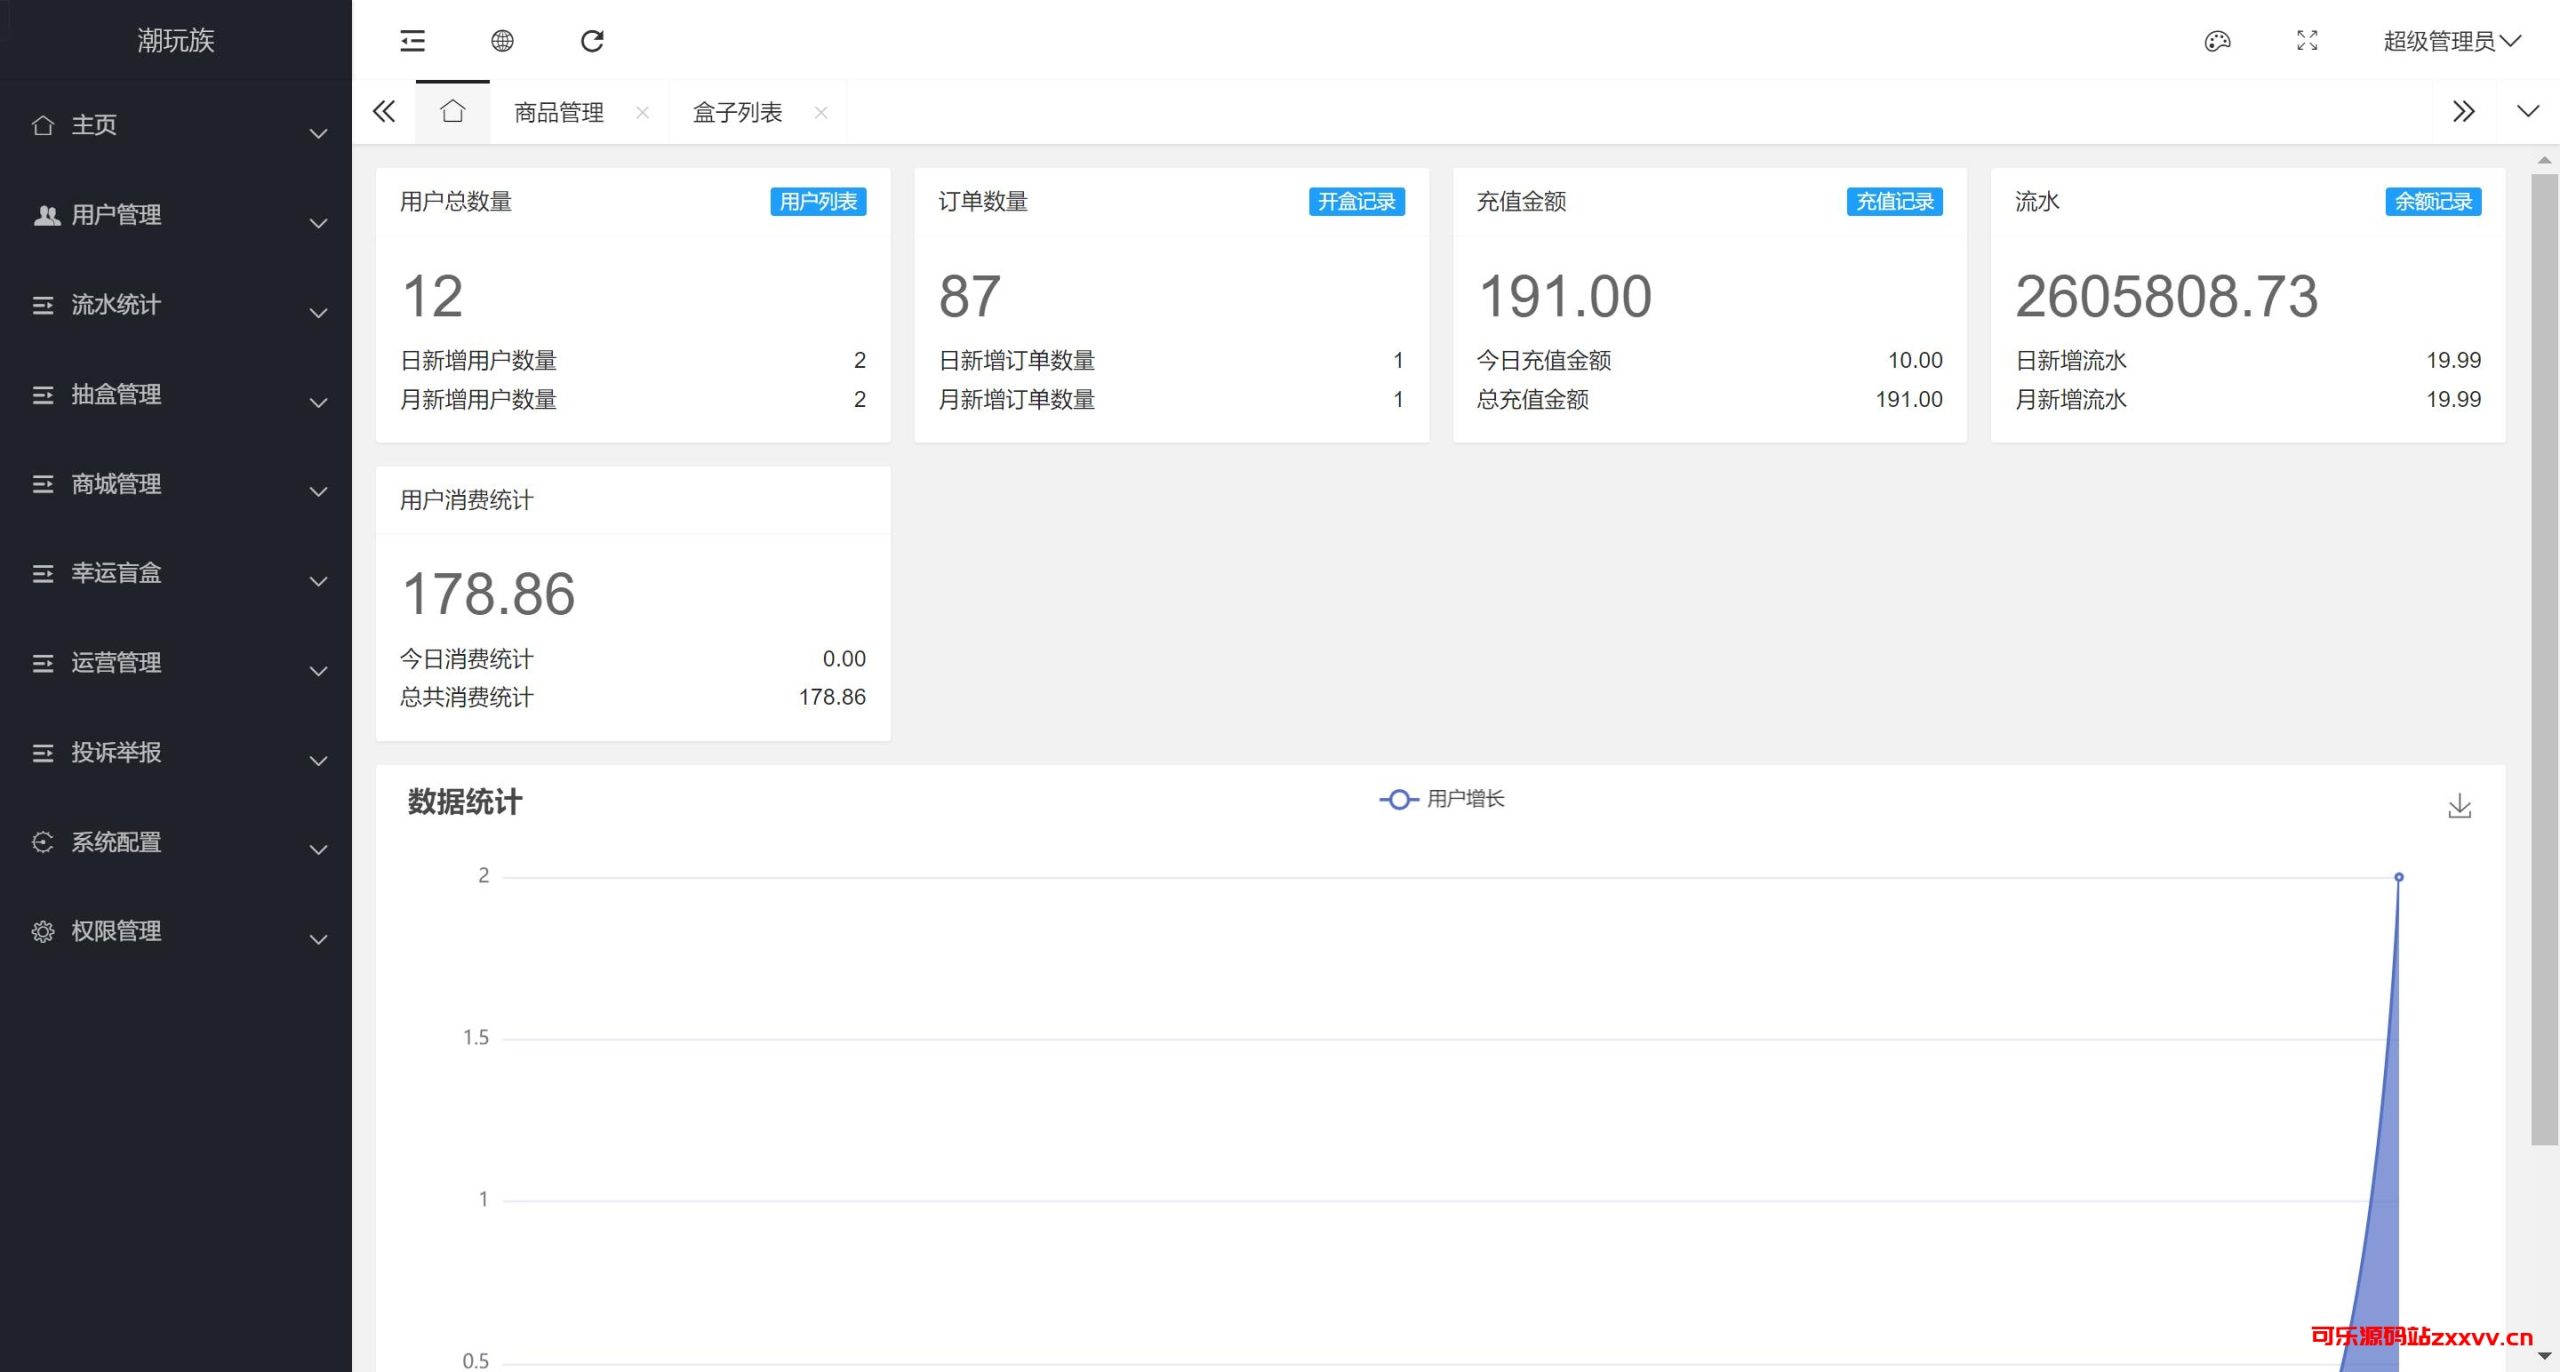Open the 余额记录 badge link

coord(2433,201)
